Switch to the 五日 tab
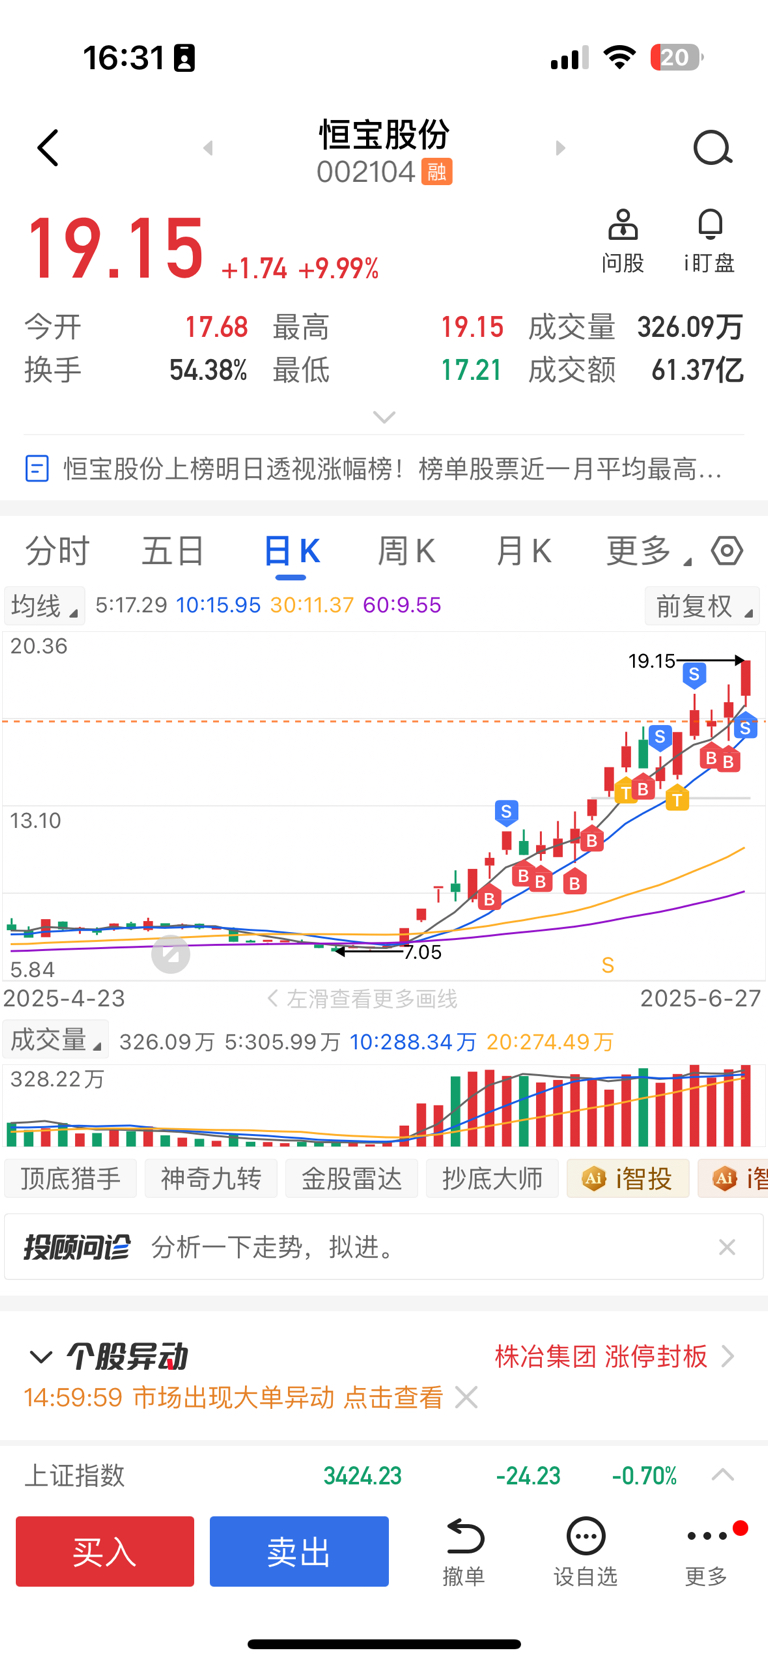Screen dimensions: 769x1665 [x=173, y=551]
